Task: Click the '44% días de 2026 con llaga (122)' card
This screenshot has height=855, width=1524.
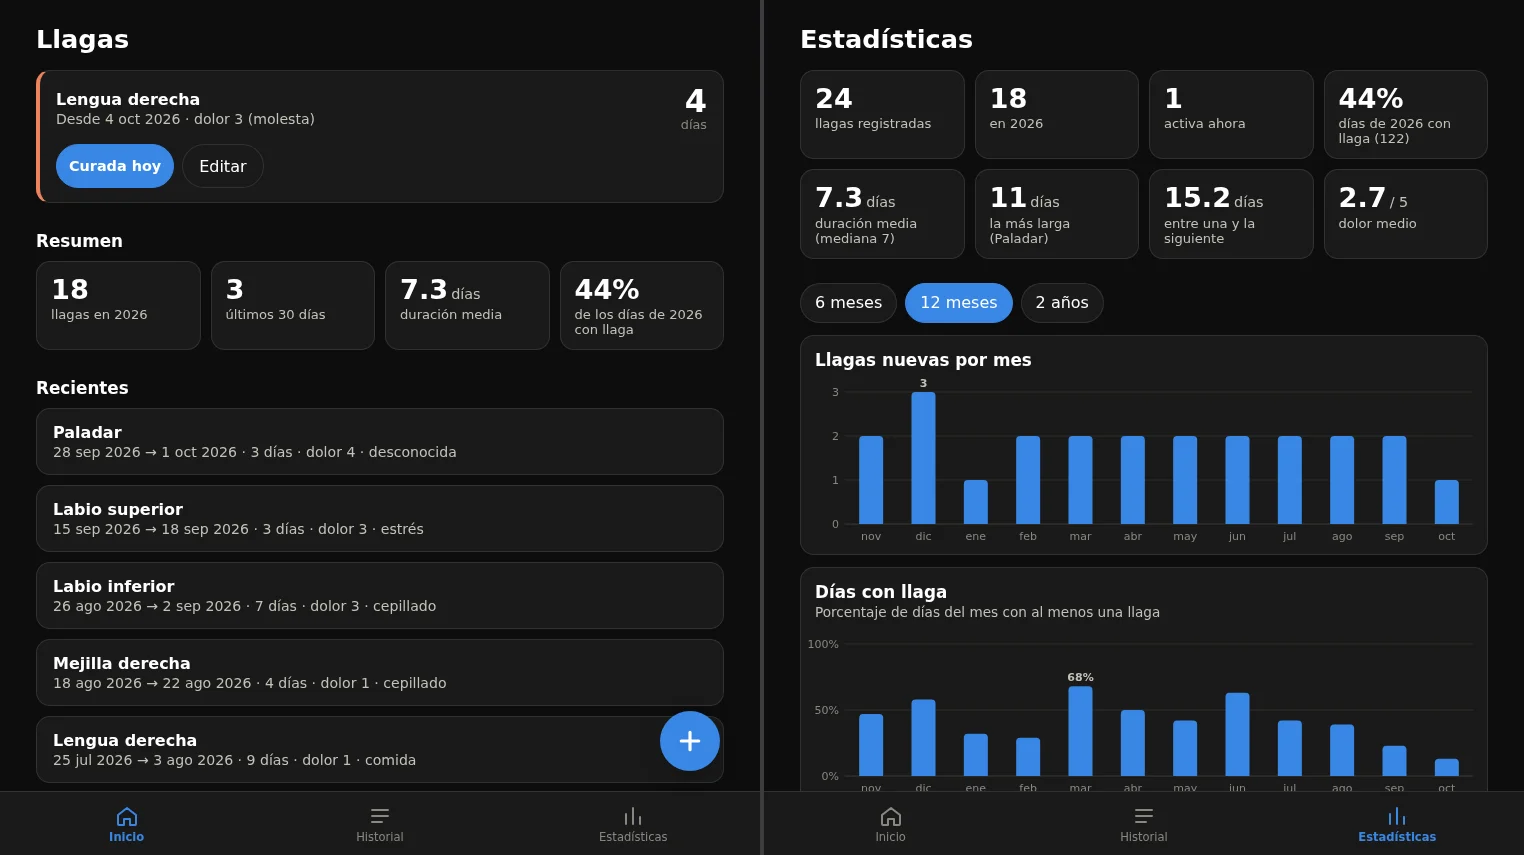Action: (x=1406, y=114)
